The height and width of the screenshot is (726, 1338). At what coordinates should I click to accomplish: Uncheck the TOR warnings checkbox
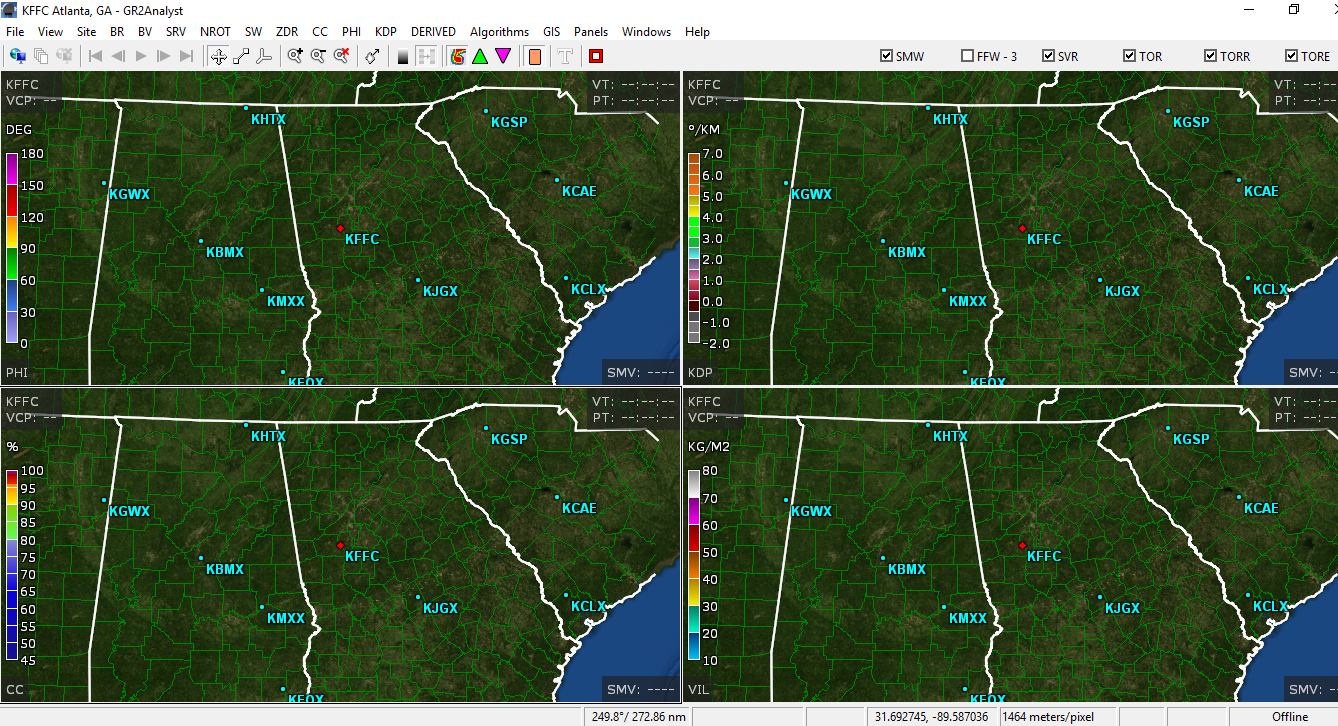[x=1129, y=56]
